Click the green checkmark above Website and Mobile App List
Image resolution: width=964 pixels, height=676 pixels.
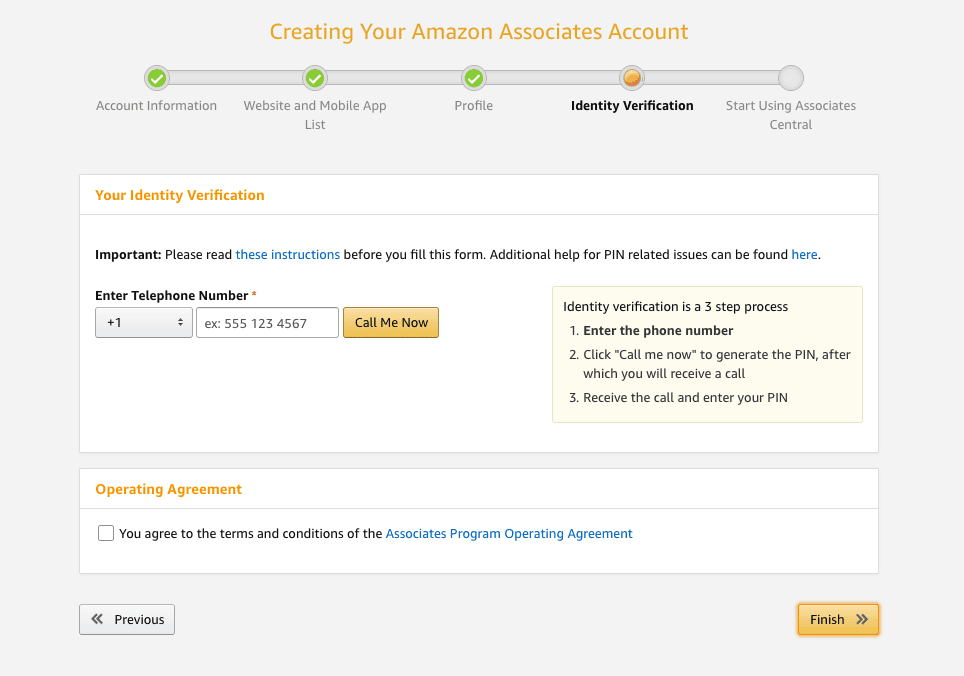pos(315,78)
